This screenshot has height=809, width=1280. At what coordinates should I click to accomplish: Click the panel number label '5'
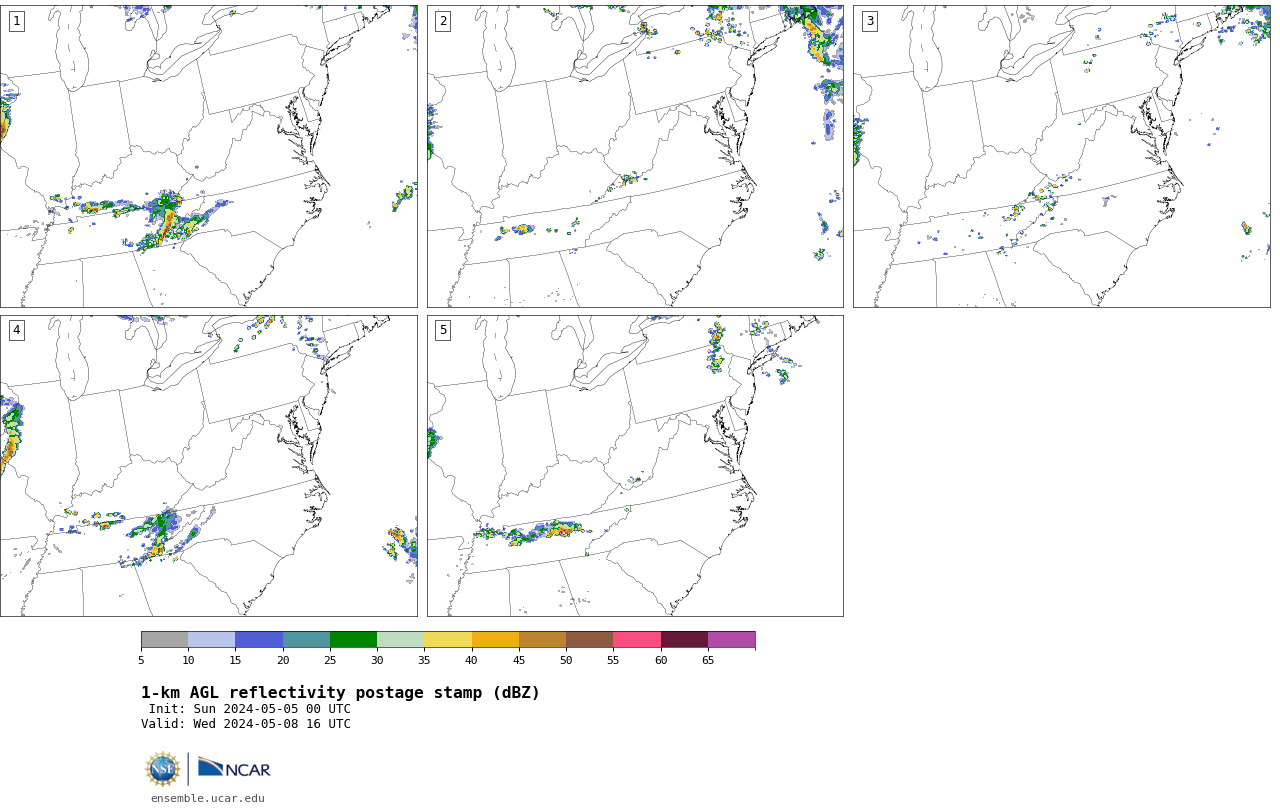coord(443,330)
